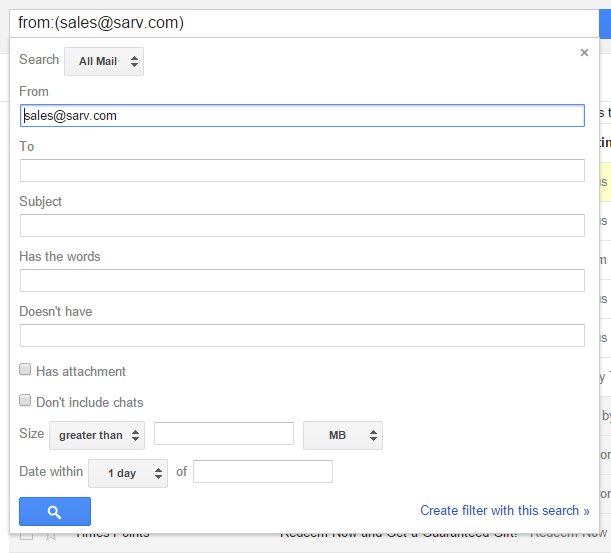
Task: Open Create filter with this search link
Action: point(505,510)
